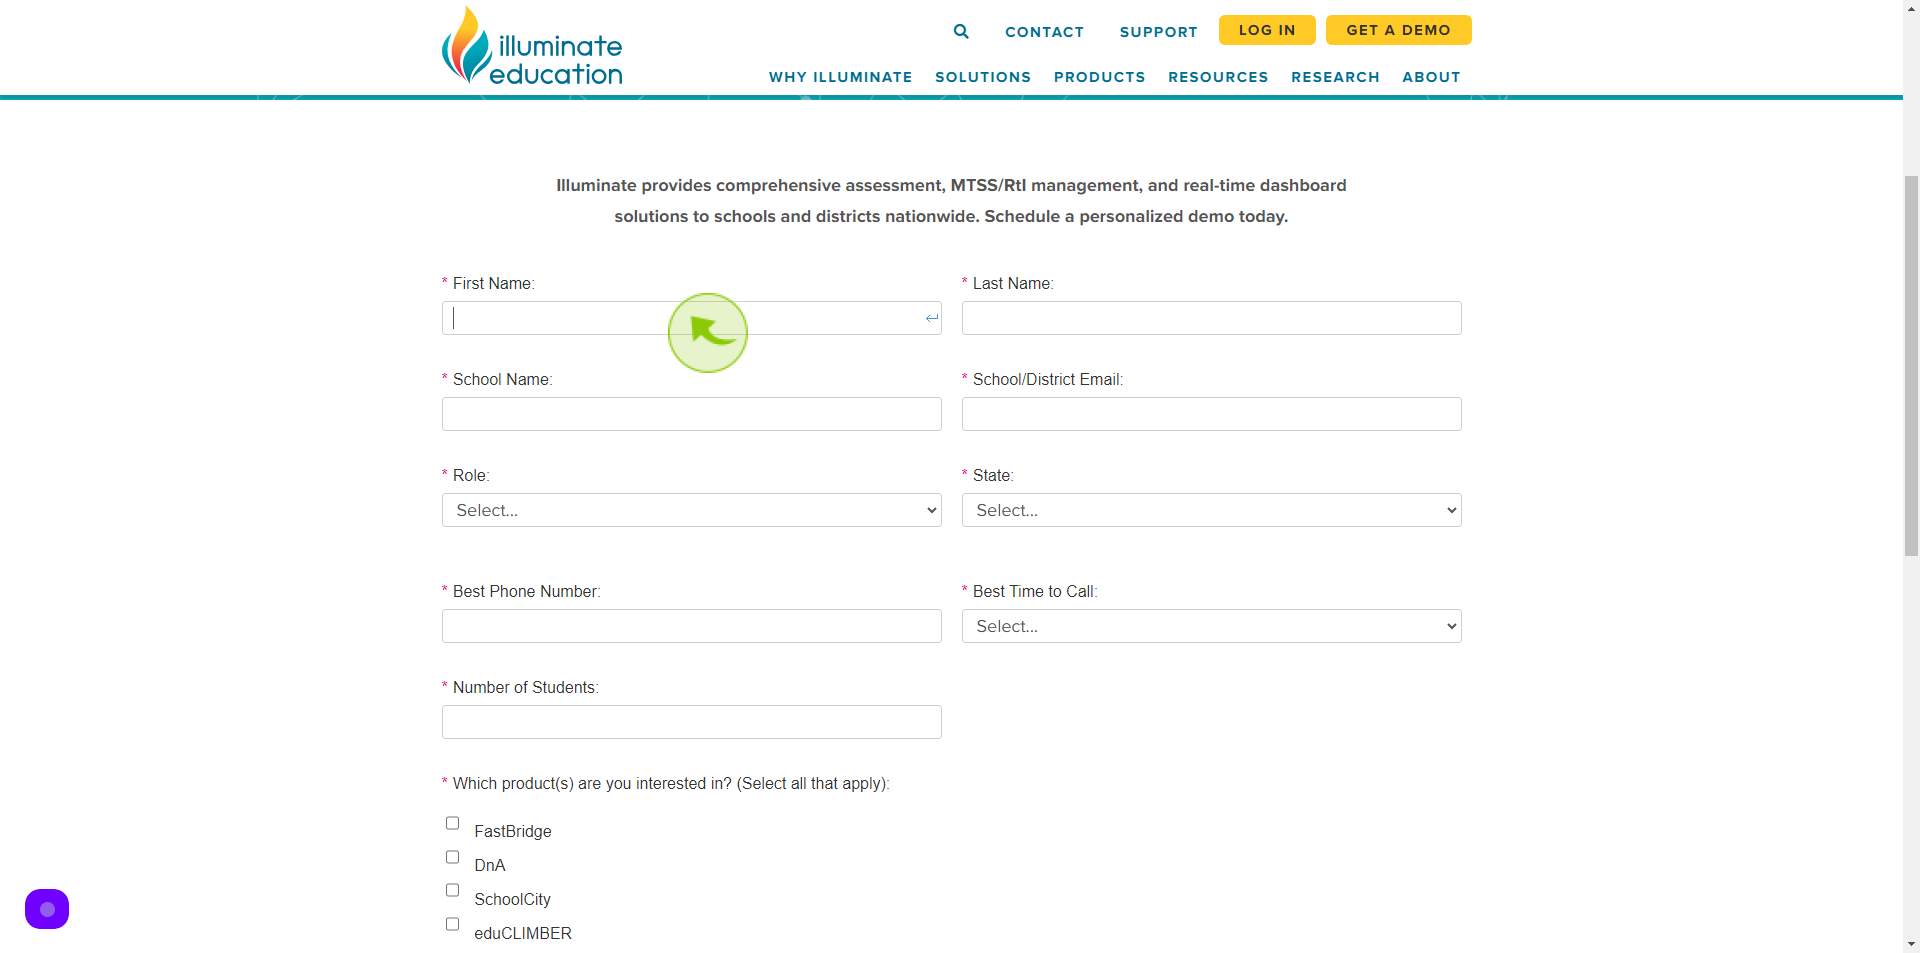Open the Role dropdown

pyautogui.click(x=692, y=510)
